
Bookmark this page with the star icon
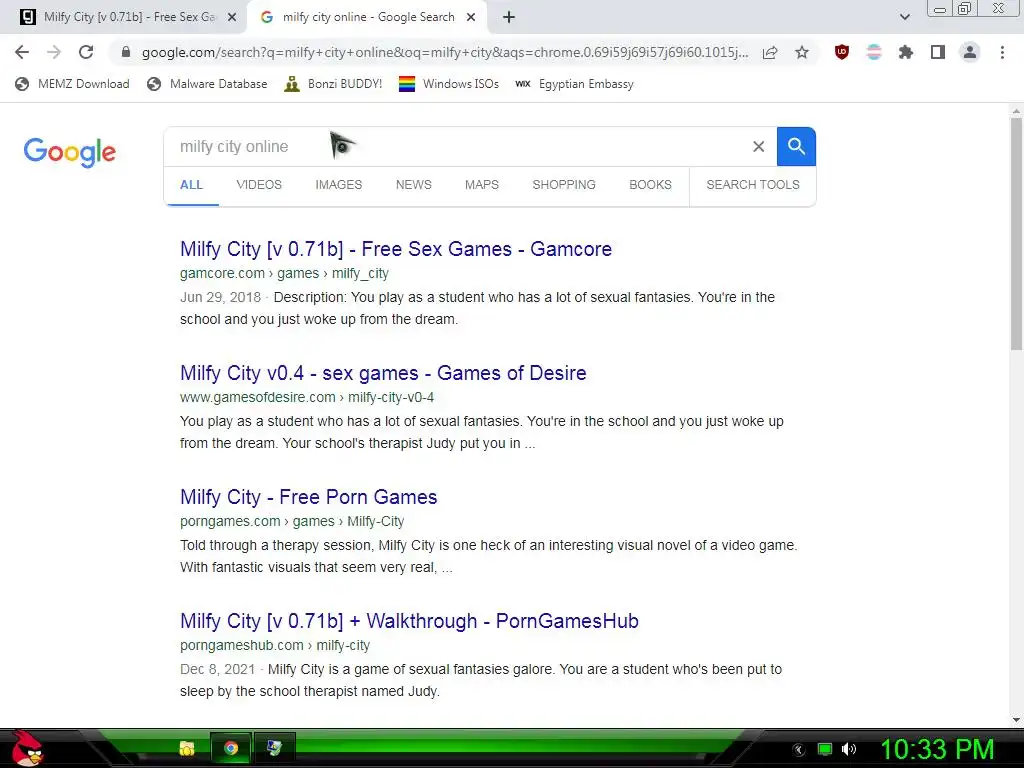pyautogui.click(x=802, y=52)
